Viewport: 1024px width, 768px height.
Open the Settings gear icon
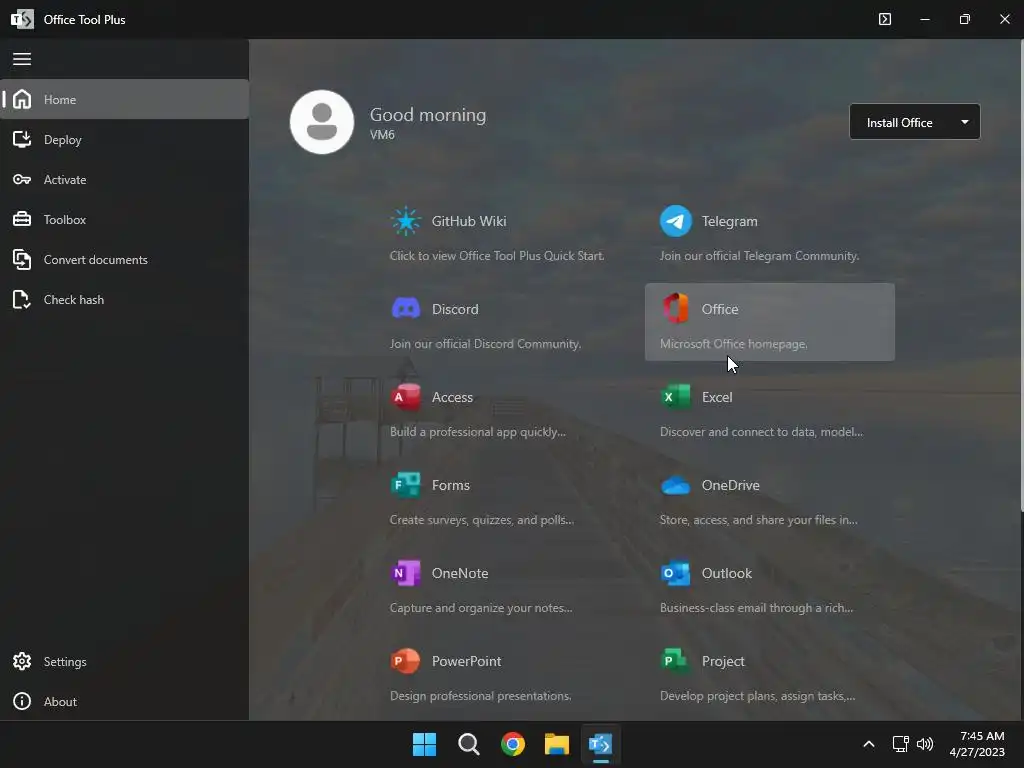(22, 662)
